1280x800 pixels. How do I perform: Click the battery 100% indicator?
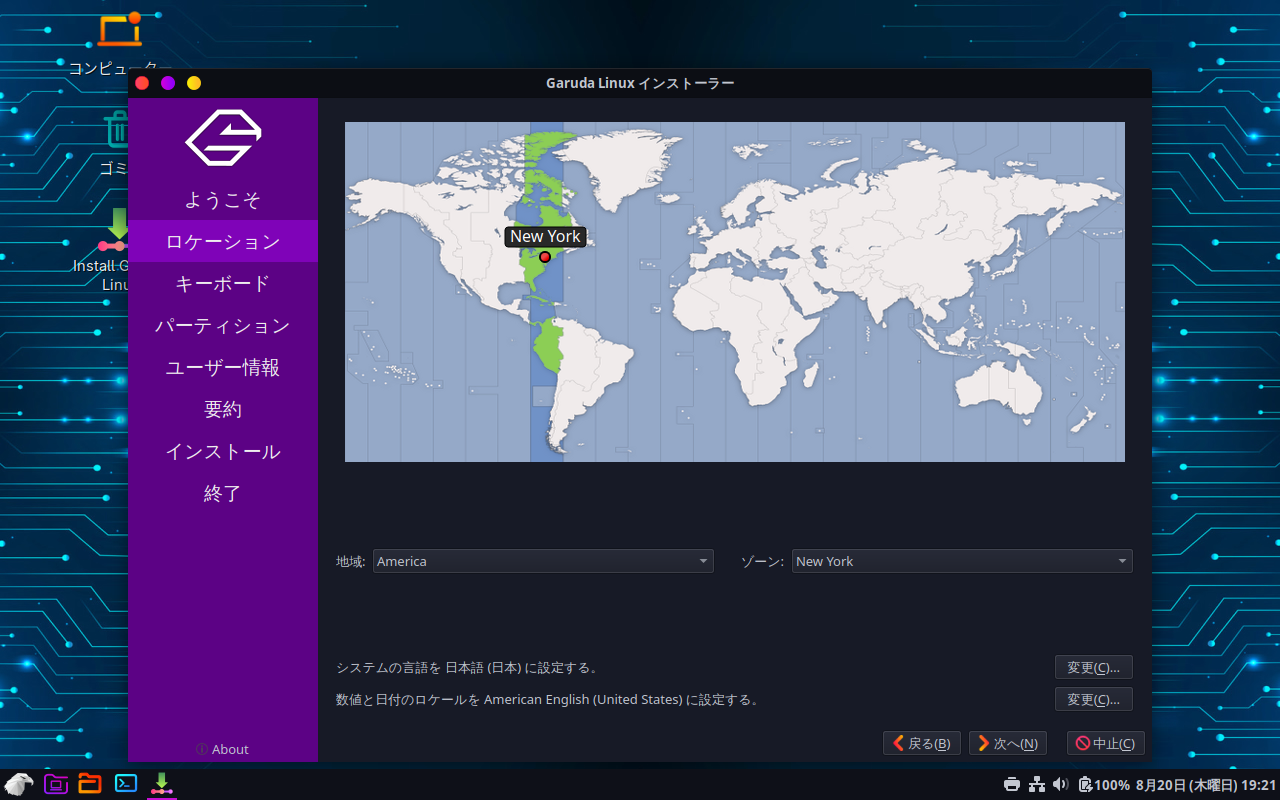point(1103,785)
